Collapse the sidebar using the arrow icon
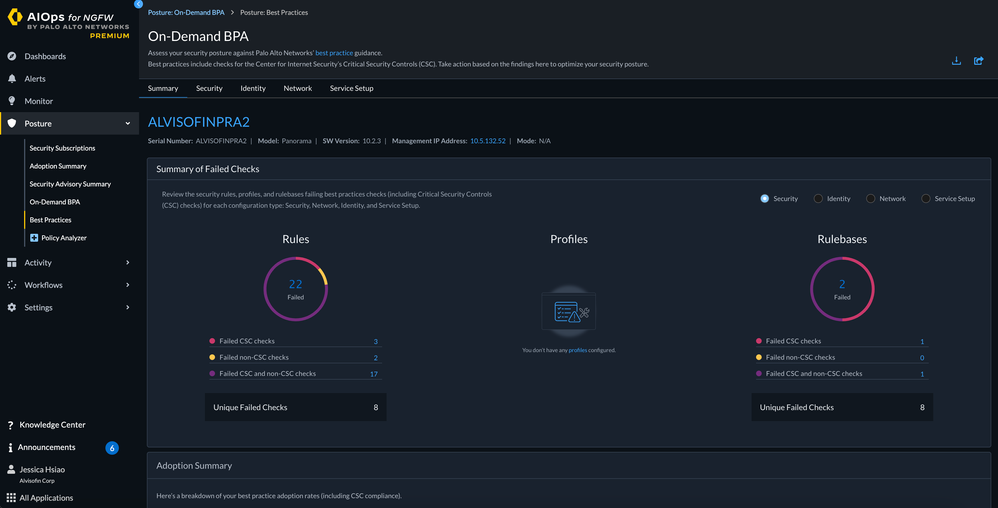Viewport: 998px width, 508px height. [138, 4]
